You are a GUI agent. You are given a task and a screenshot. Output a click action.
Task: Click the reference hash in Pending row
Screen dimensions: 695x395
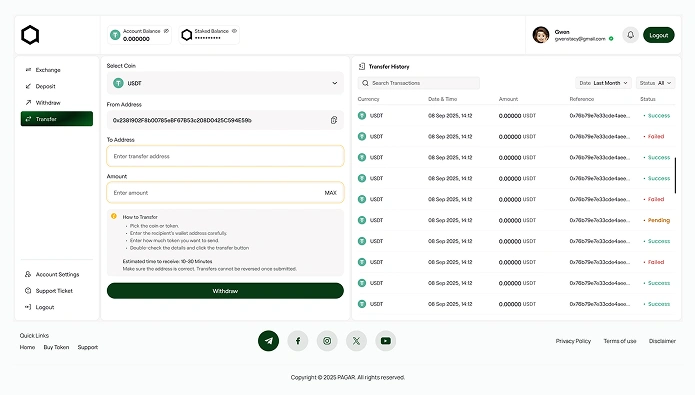[599, 220]
